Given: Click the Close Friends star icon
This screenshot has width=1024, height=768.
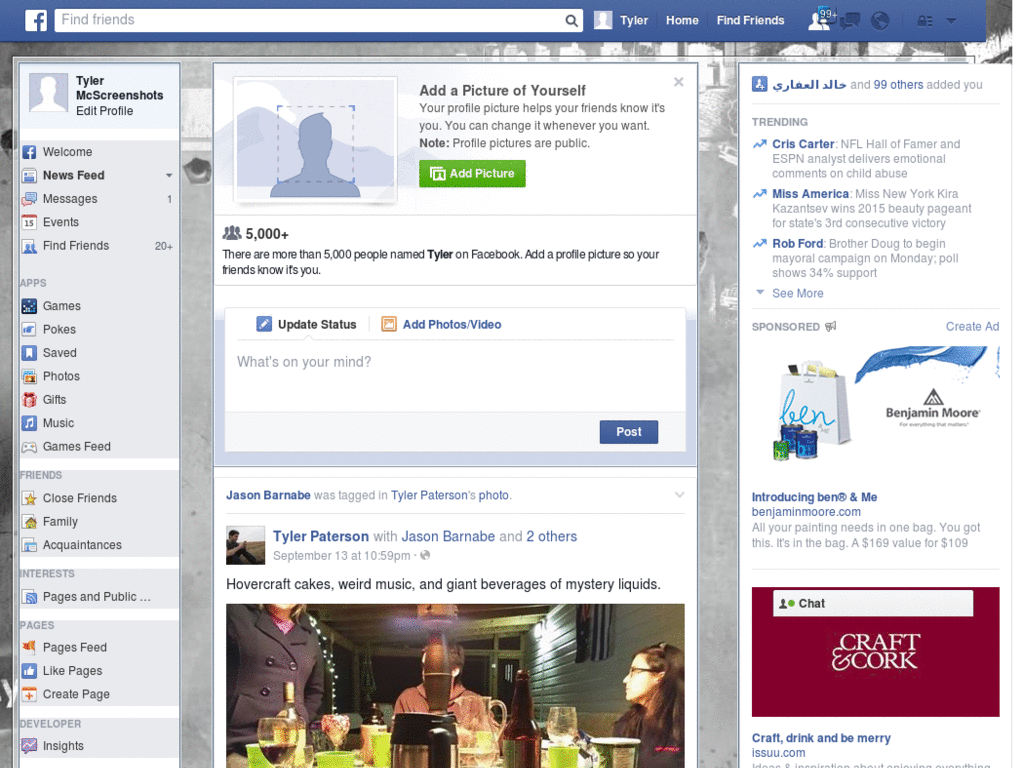Looking at the screenshot, I should (x=29, y=499).
